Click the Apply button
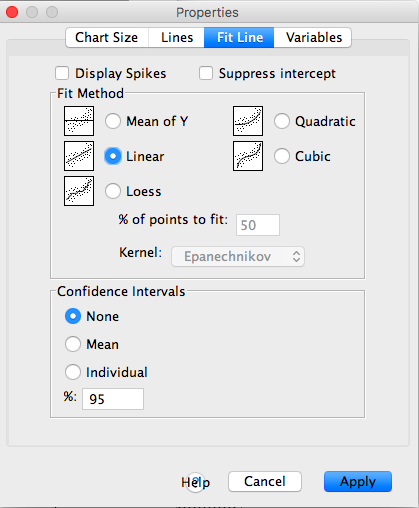Image resolution: width=419 pixels, height=508 pixels. tap(358, 482)
